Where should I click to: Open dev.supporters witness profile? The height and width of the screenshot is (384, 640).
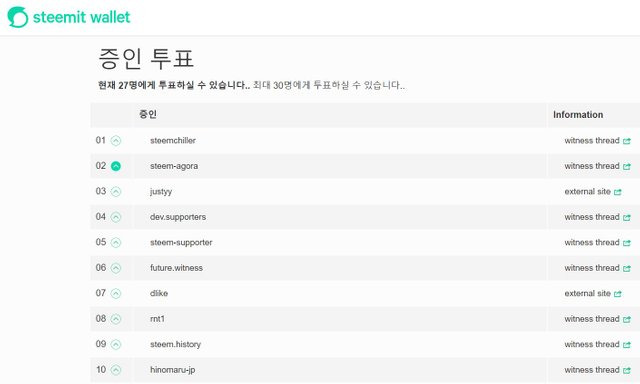pyautogui.click(x=178, y=217)
